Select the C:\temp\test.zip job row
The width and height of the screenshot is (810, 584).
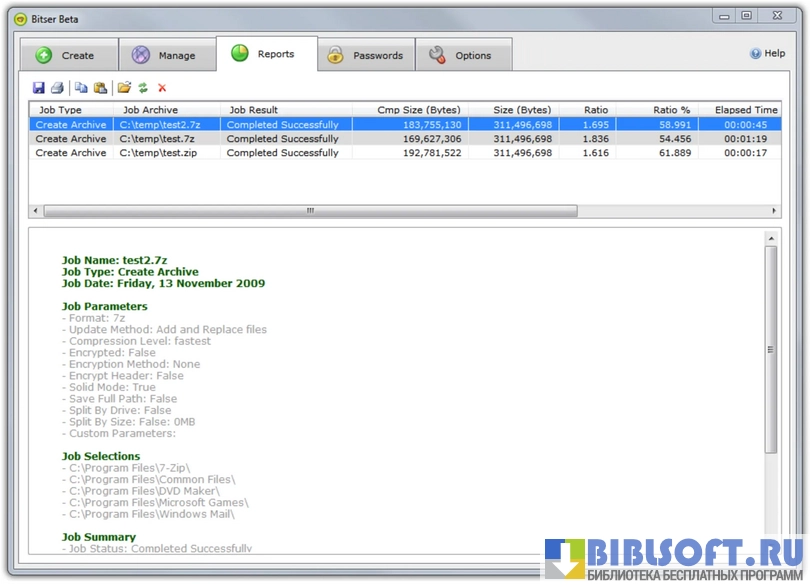tap(160, 153)
